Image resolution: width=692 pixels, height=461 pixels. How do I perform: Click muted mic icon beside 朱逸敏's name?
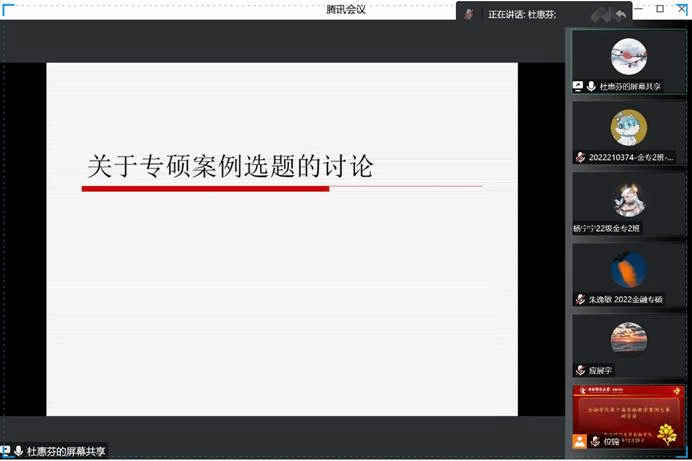click(580, 299)
